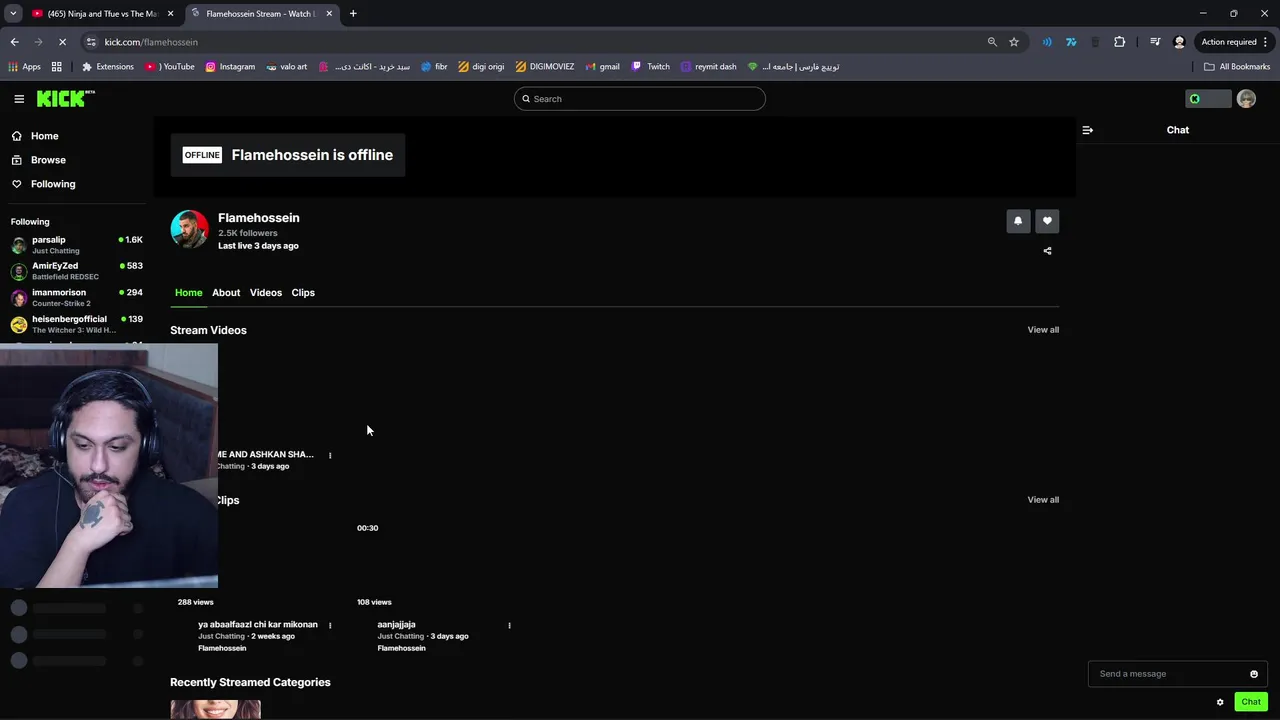Click the Action required menu button
The image size is (1280, 720).
[x=1235, y=42]
